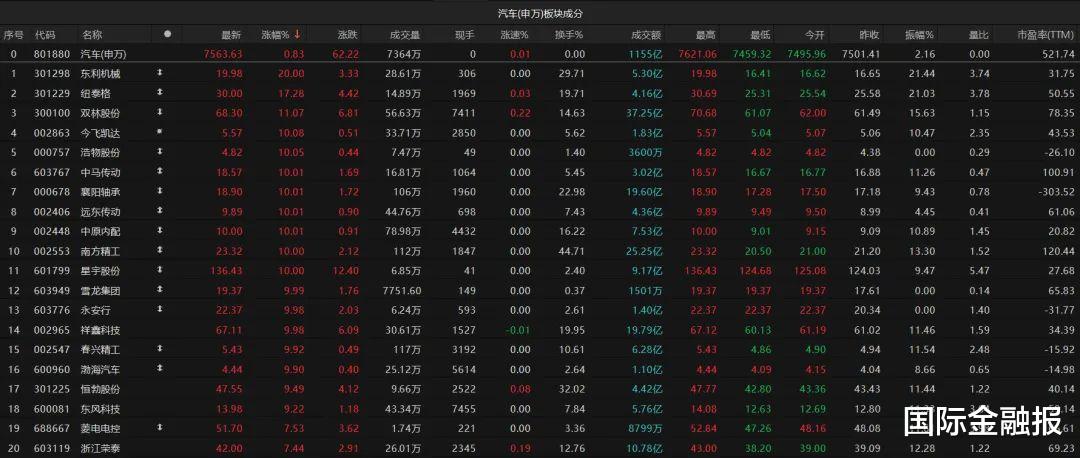Select stock name 纽泰格

(x=96, y=92)
